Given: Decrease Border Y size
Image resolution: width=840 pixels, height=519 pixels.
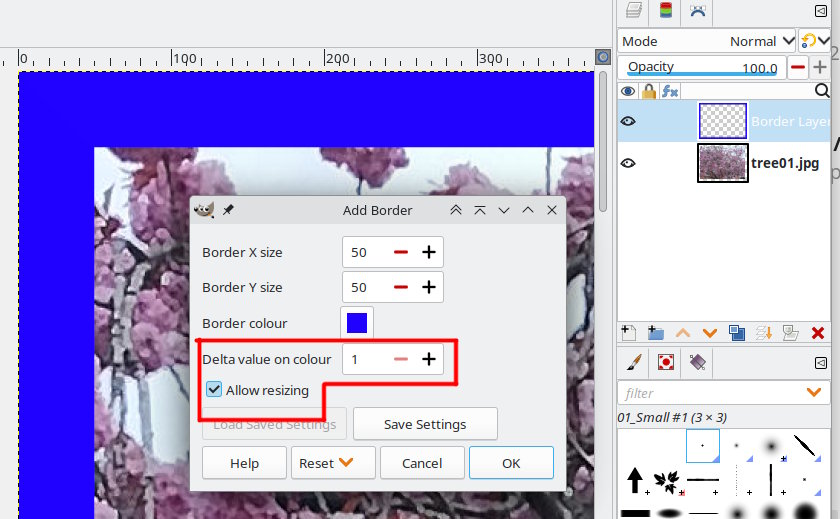Looking at the screenshot, I should tap(401, 287).
